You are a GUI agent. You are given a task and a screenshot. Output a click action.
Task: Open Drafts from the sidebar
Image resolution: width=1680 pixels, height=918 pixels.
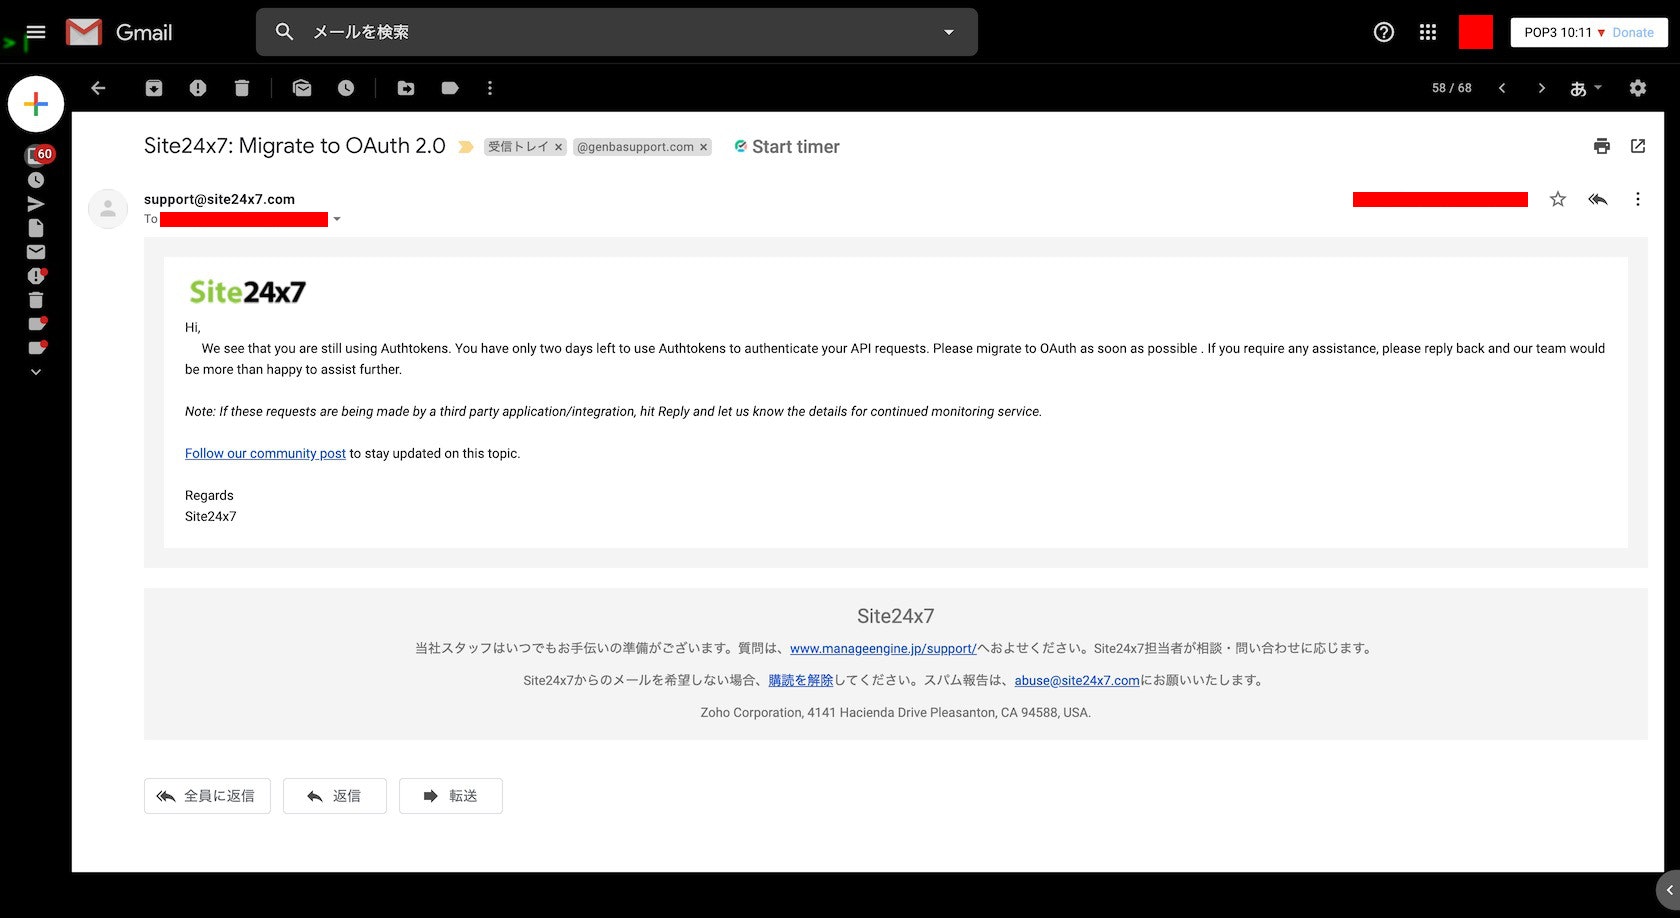point(36,227)
